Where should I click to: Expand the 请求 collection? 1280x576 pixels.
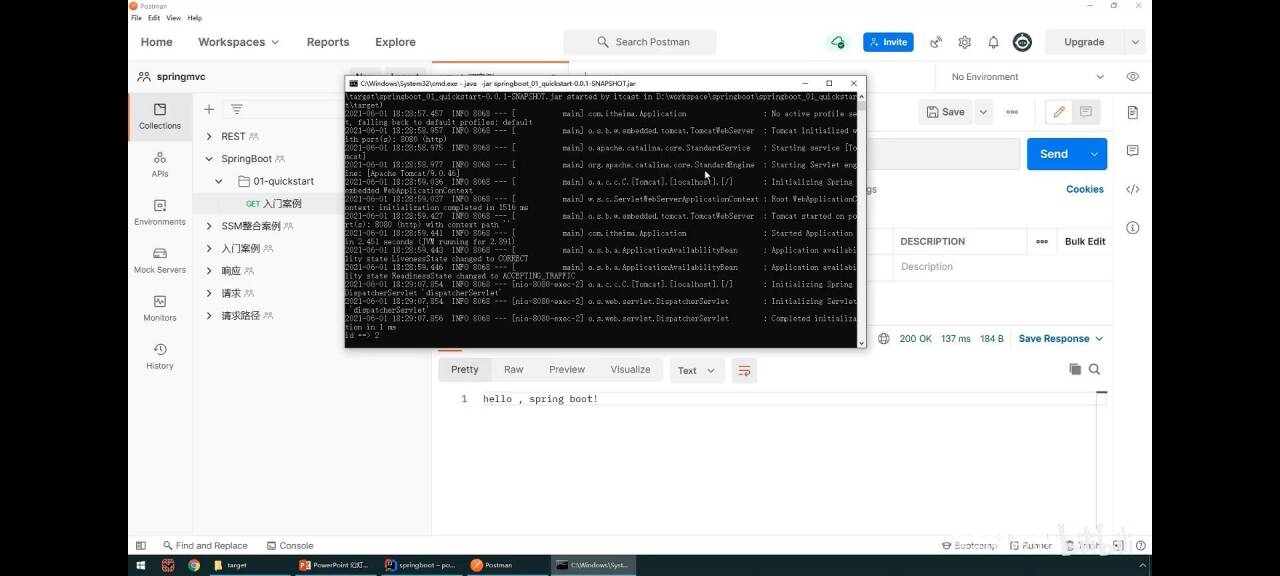point(209,293)
